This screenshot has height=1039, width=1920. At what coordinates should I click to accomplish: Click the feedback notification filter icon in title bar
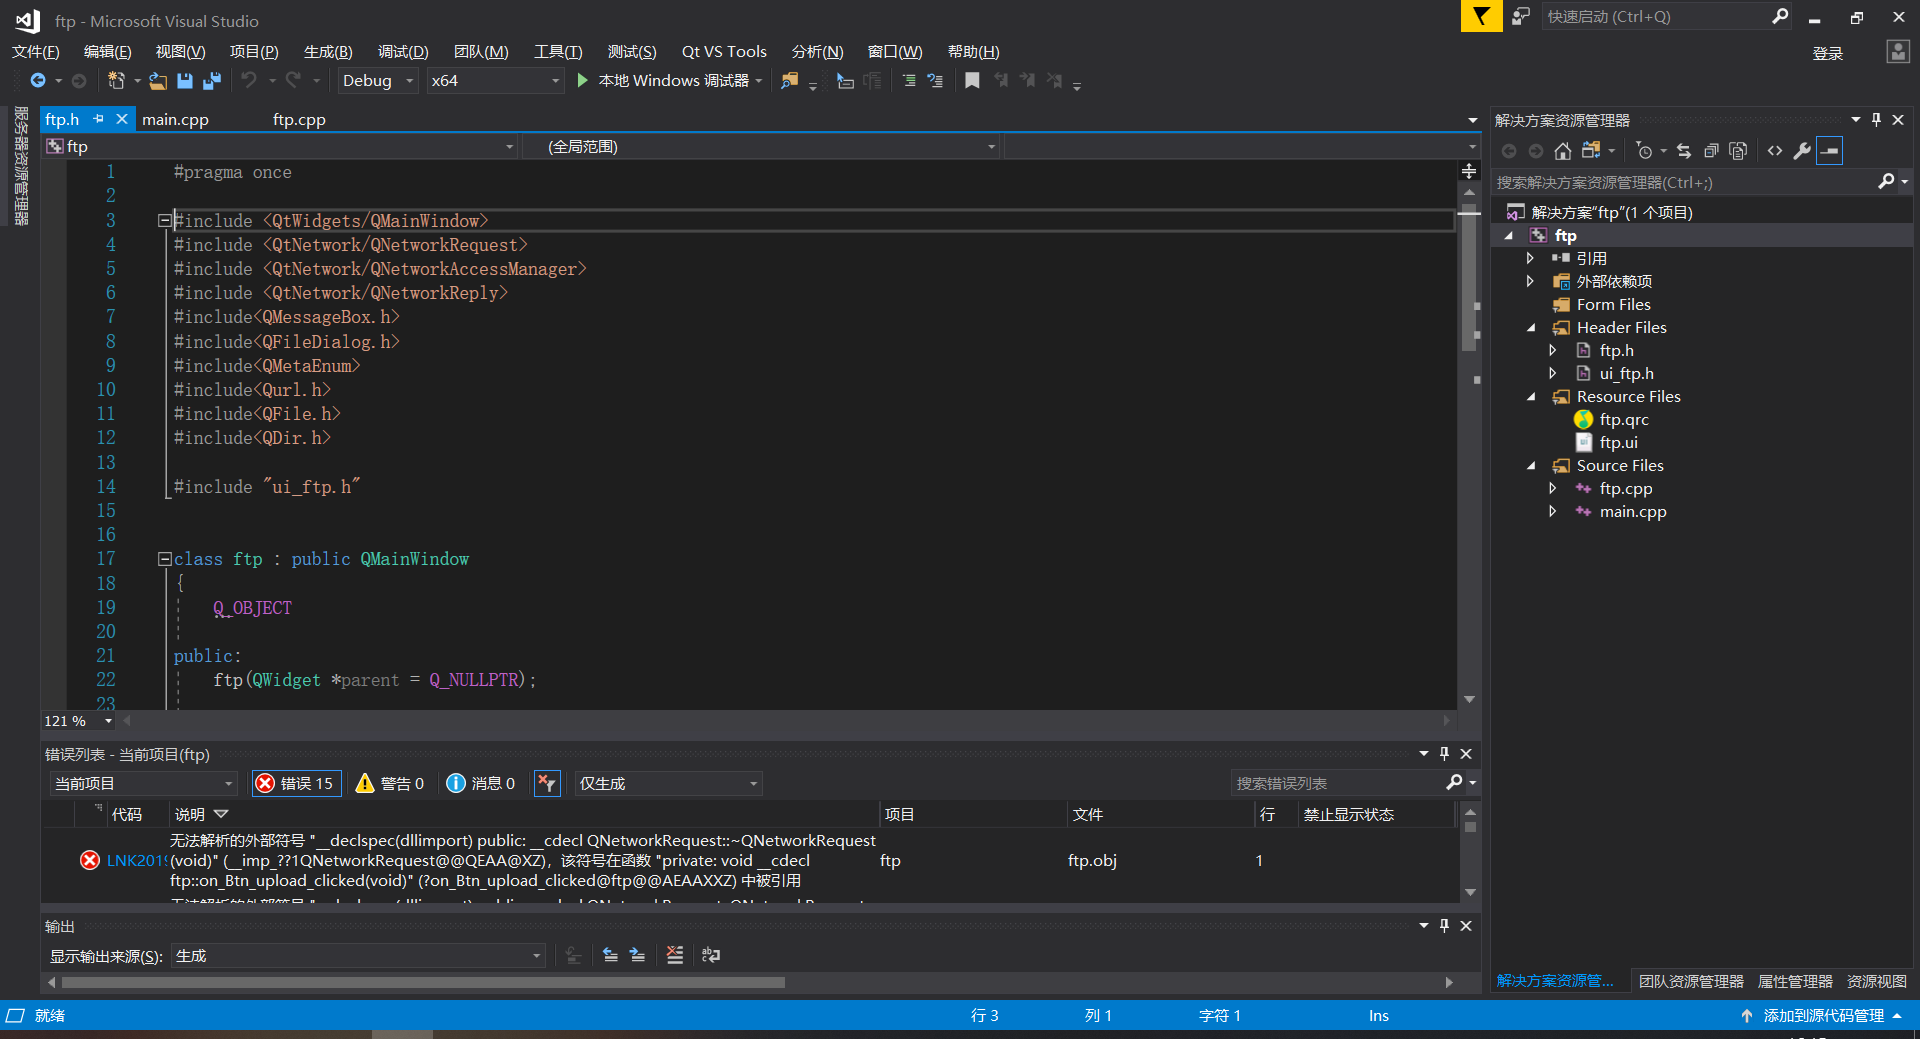click(x=1481, y=16)
